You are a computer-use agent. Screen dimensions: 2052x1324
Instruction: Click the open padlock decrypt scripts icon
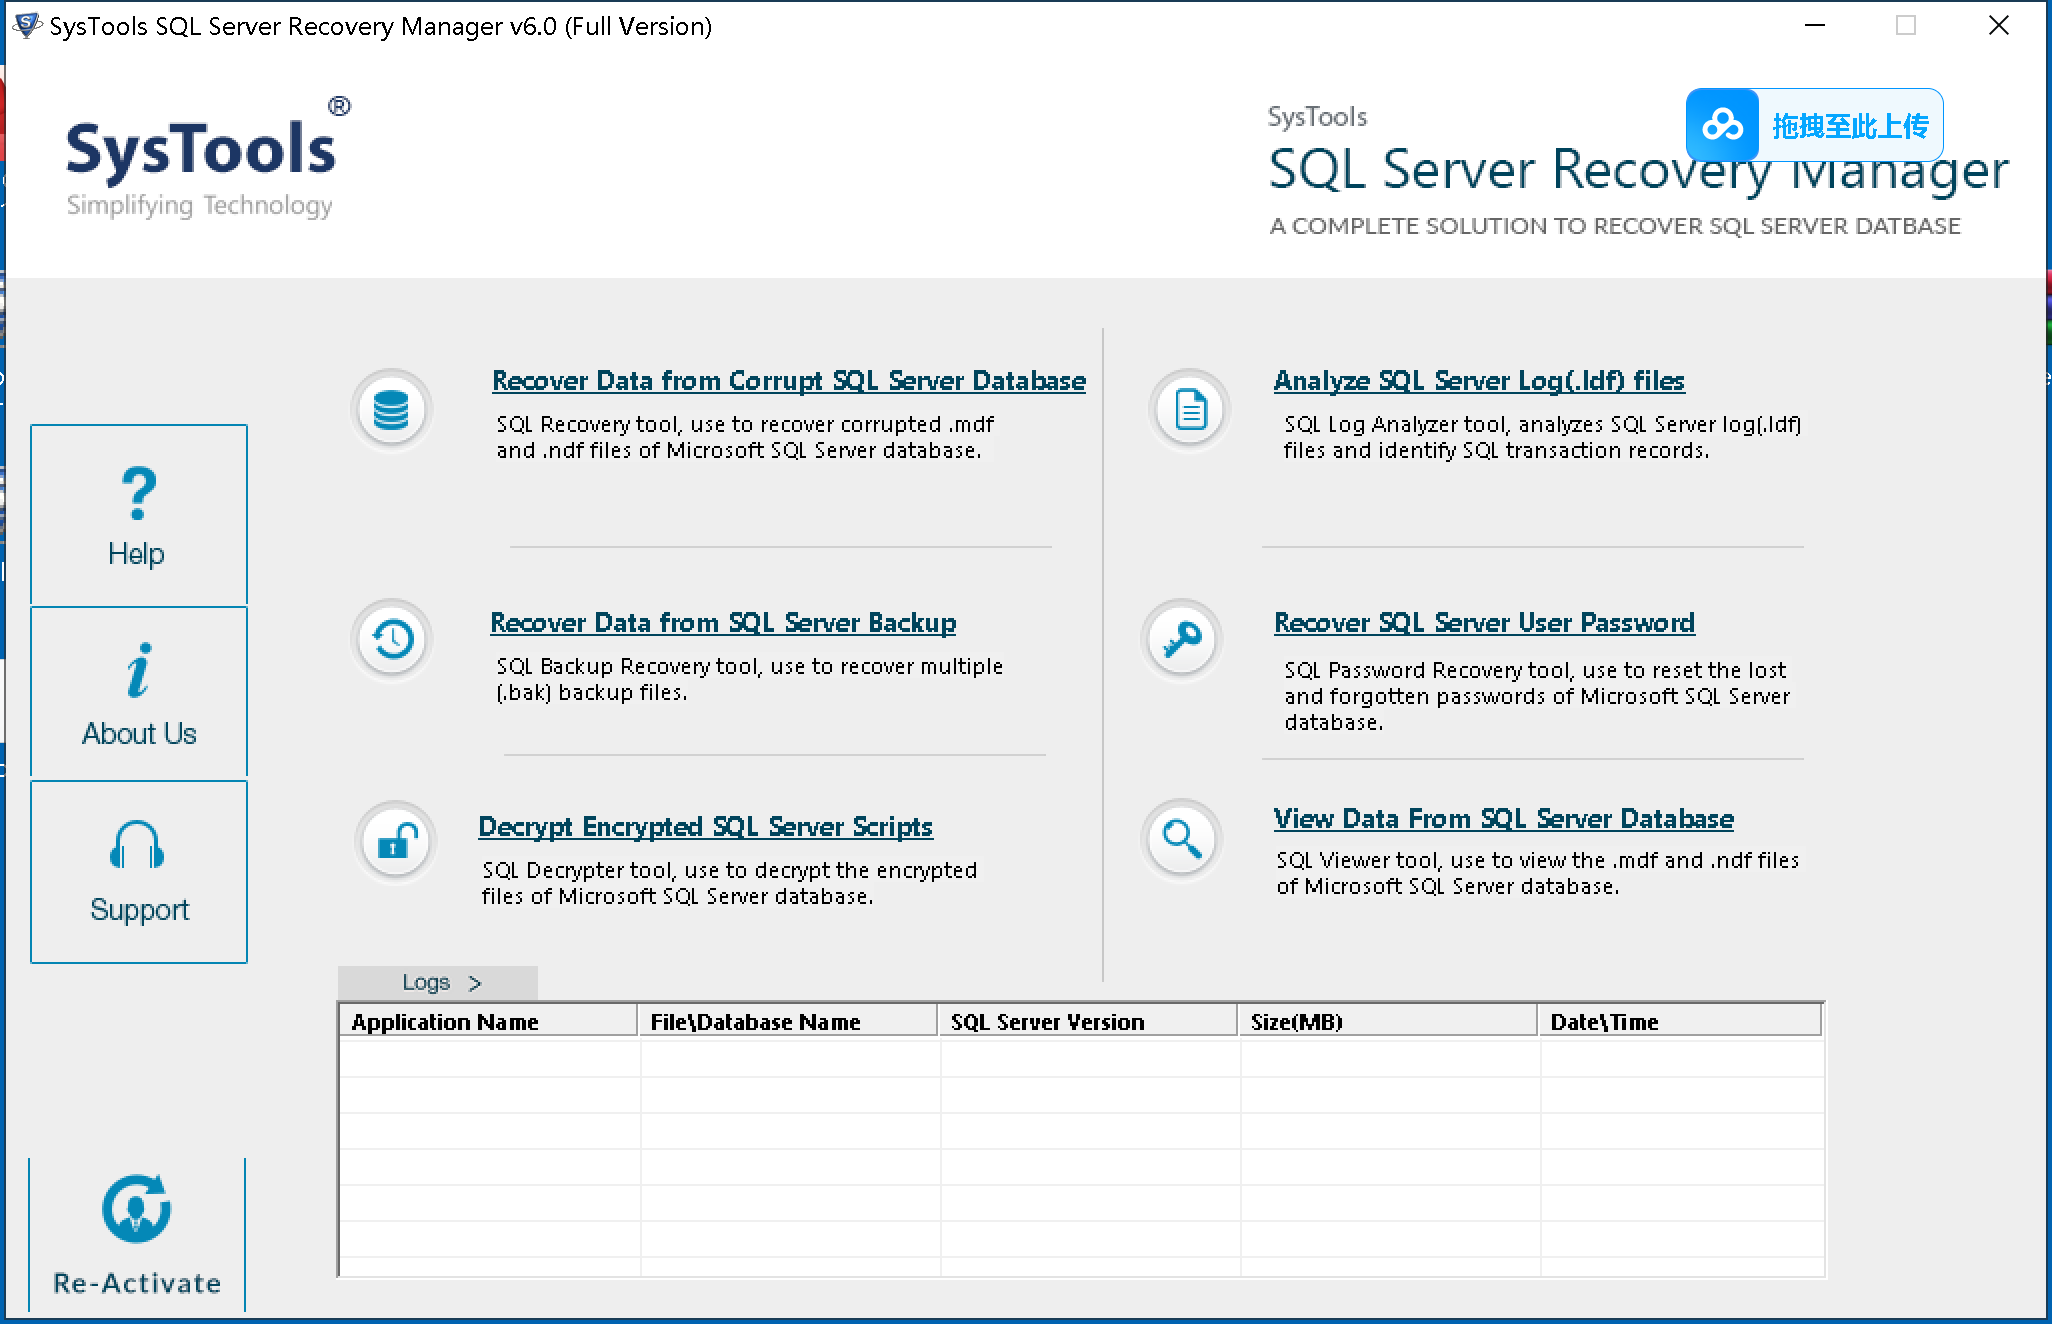396,841
